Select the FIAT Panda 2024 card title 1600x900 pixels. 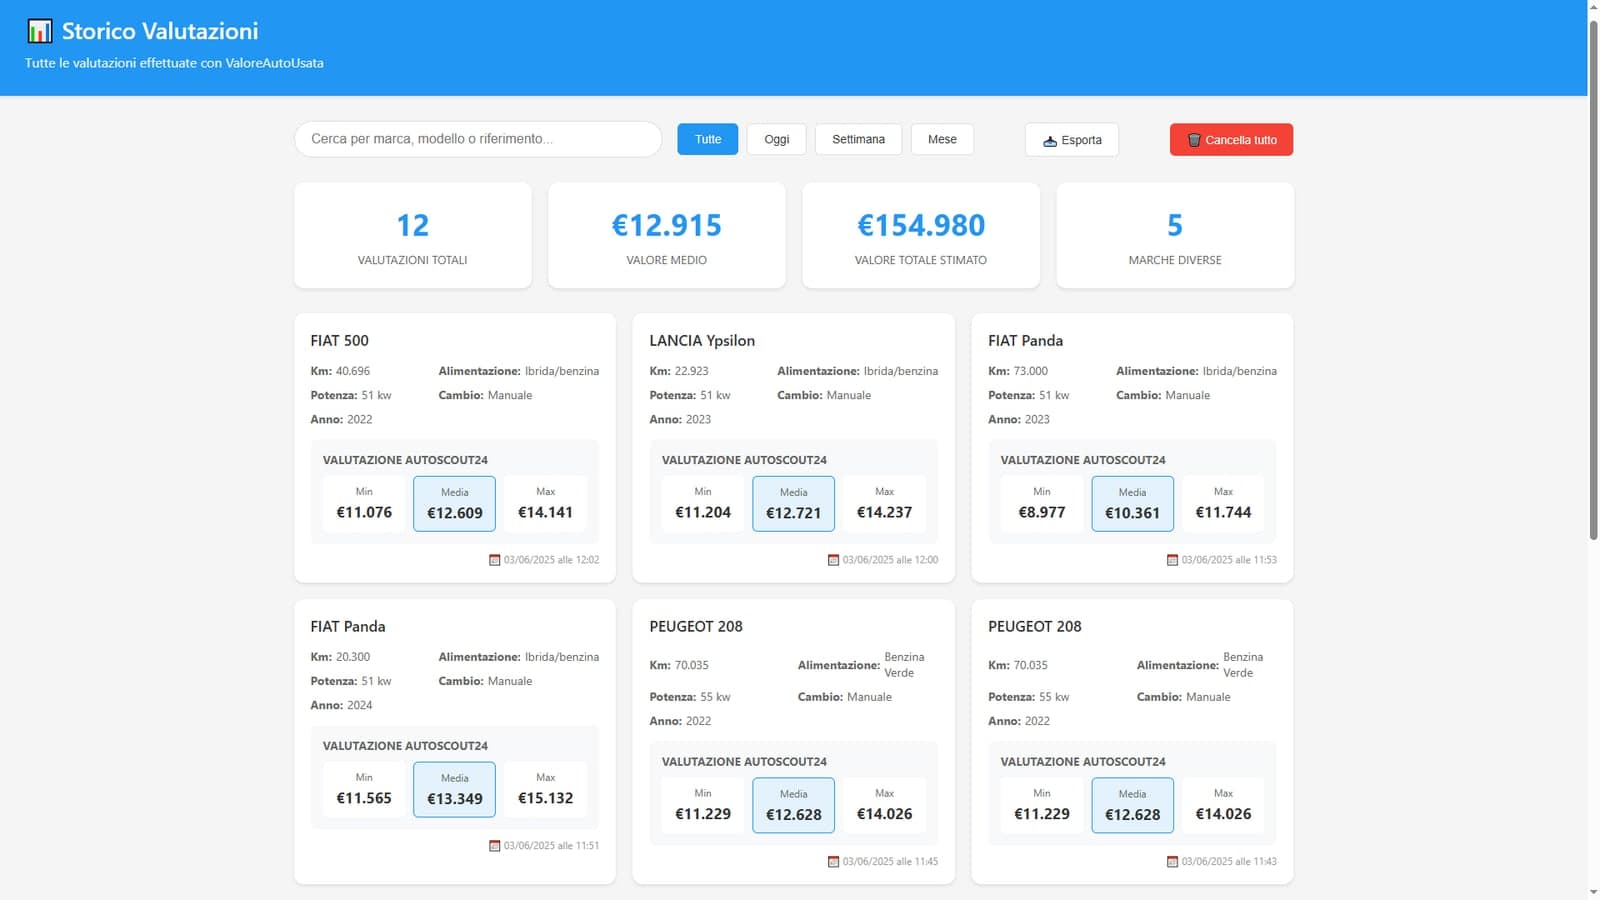coord(347,627)
